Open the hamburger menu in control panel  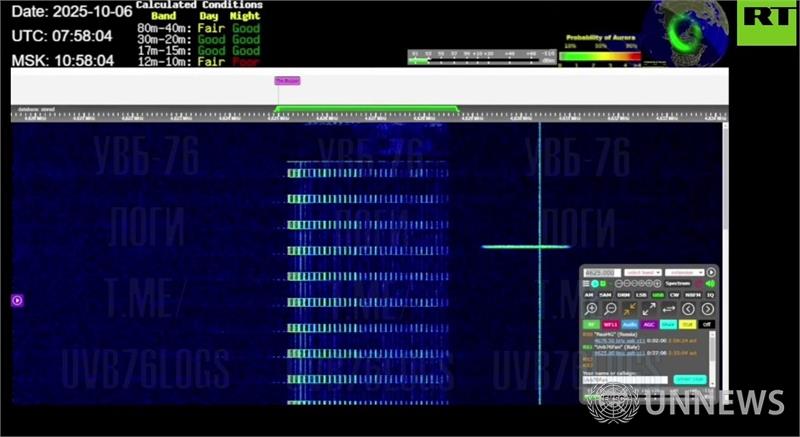(x=586, y=284)
